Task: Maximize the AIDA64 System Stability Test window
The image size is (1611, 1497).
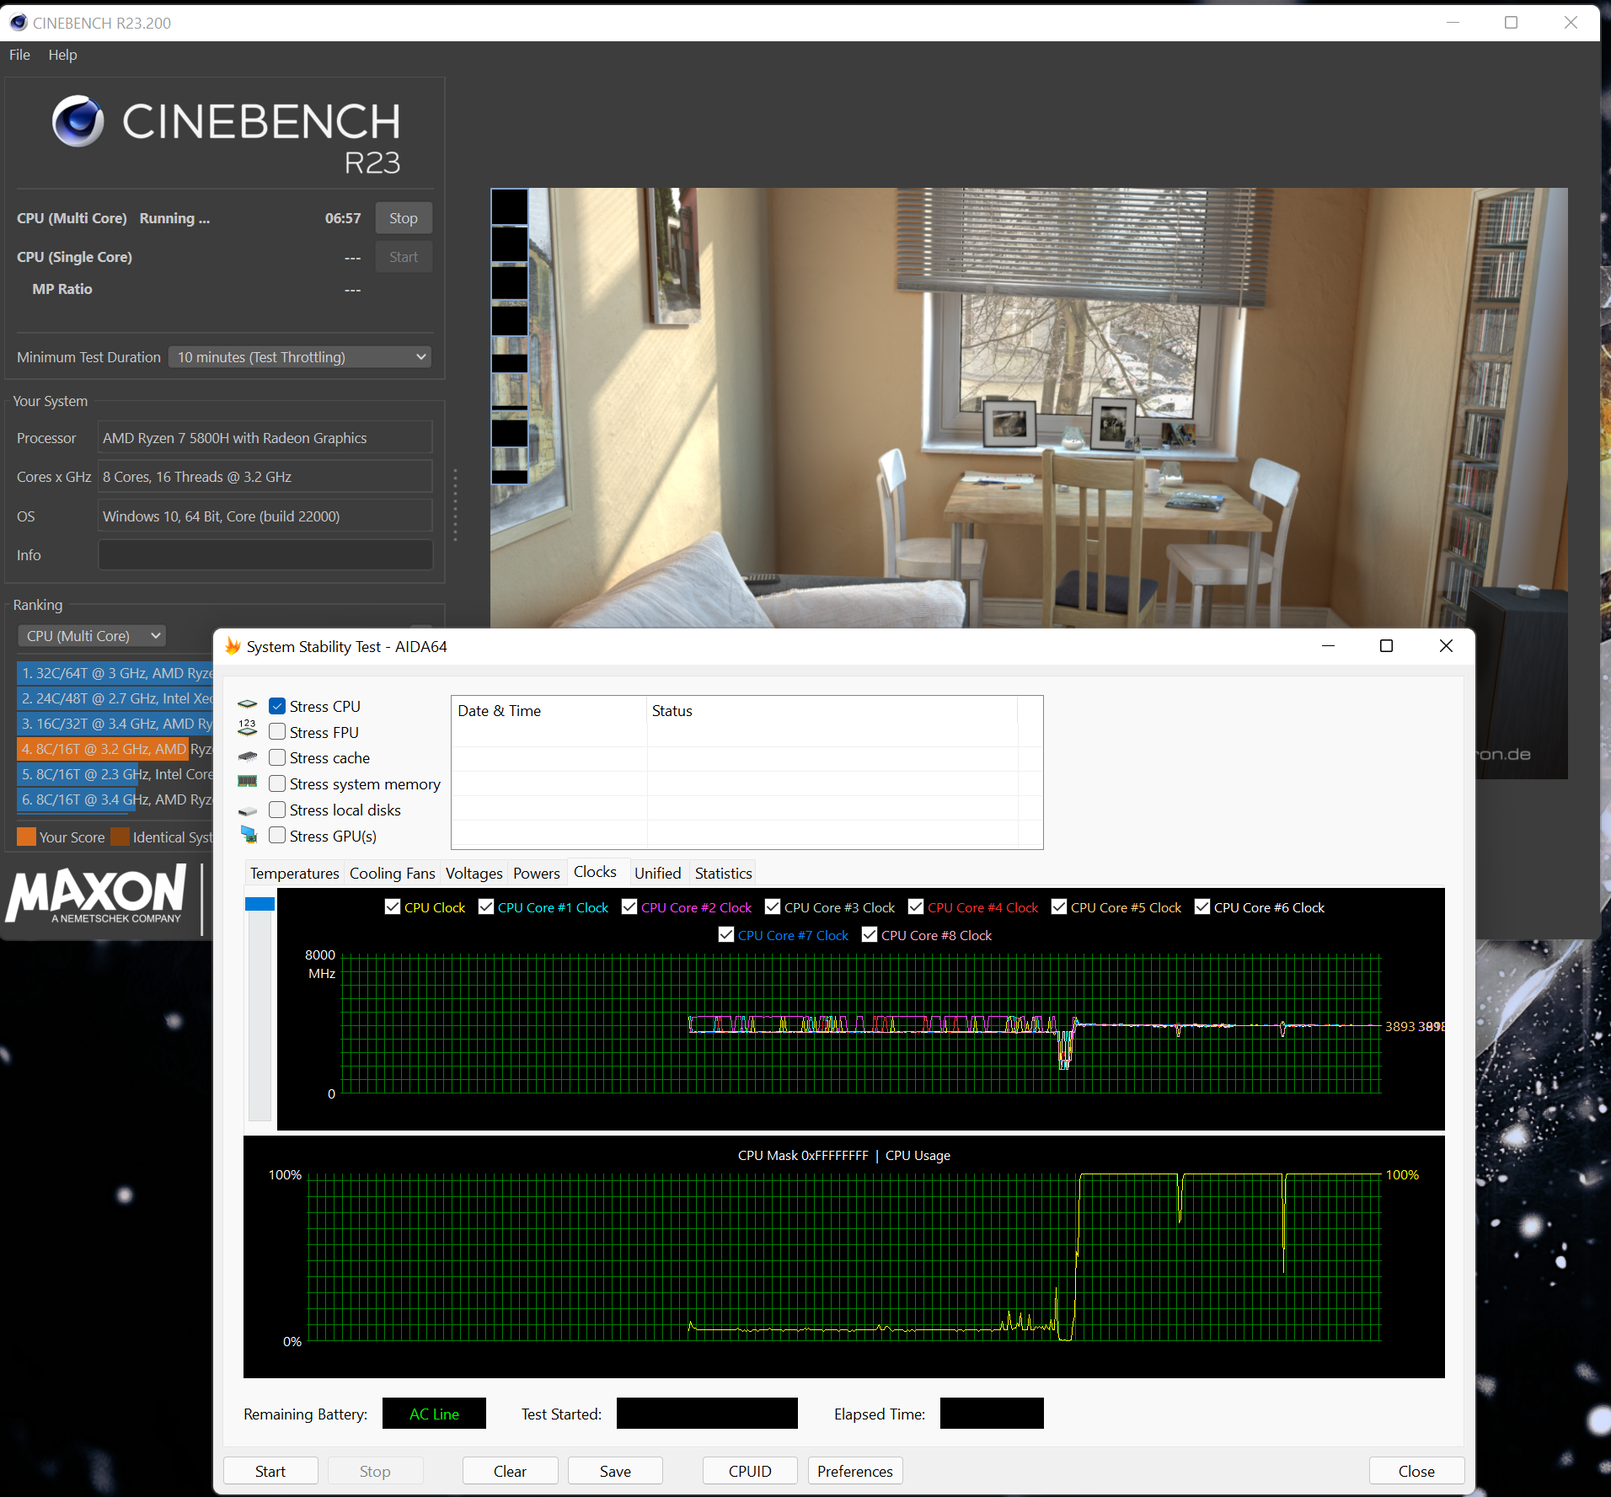Action: (x=1386, y=646)
